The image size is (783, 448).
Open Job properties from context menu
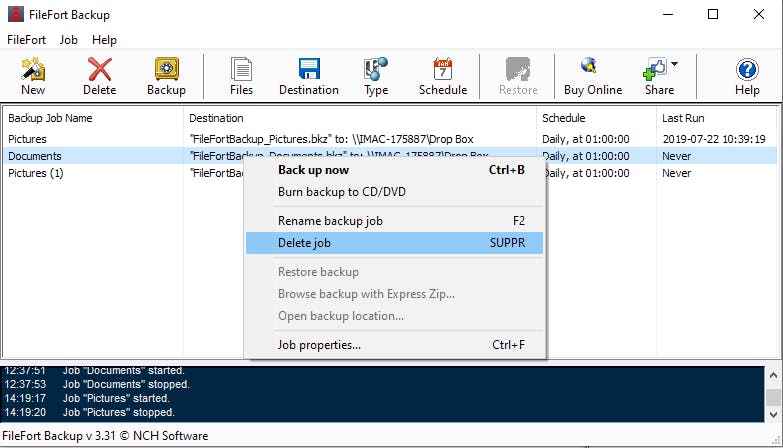pyautogui.click(x=394, y=345)
